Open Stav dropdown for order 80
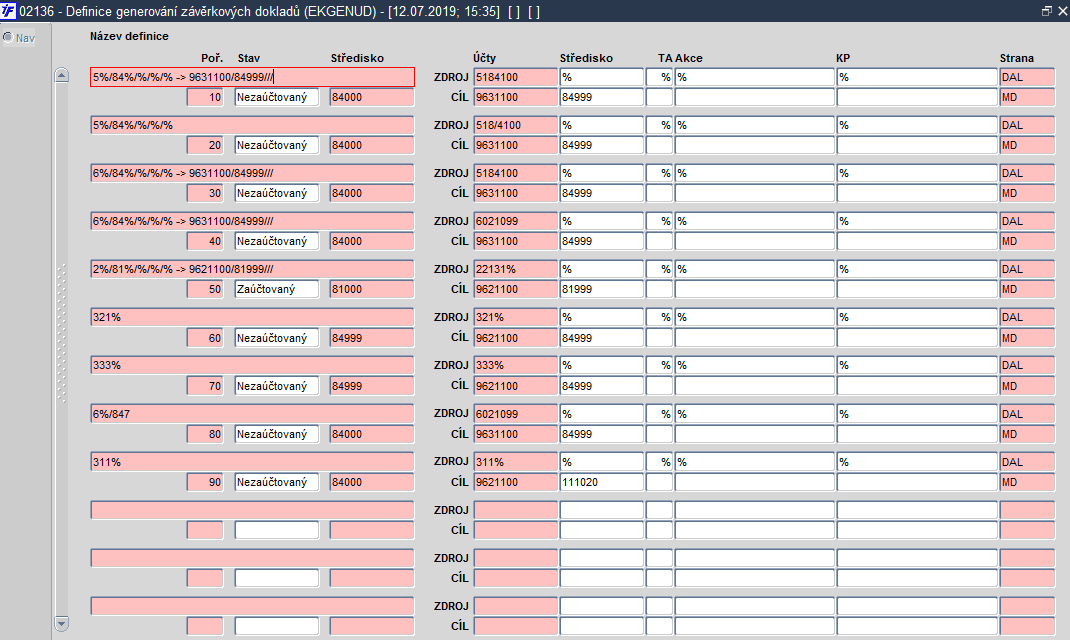The height and width of the screenshot is (640, 1070). [x=276, y=434]
